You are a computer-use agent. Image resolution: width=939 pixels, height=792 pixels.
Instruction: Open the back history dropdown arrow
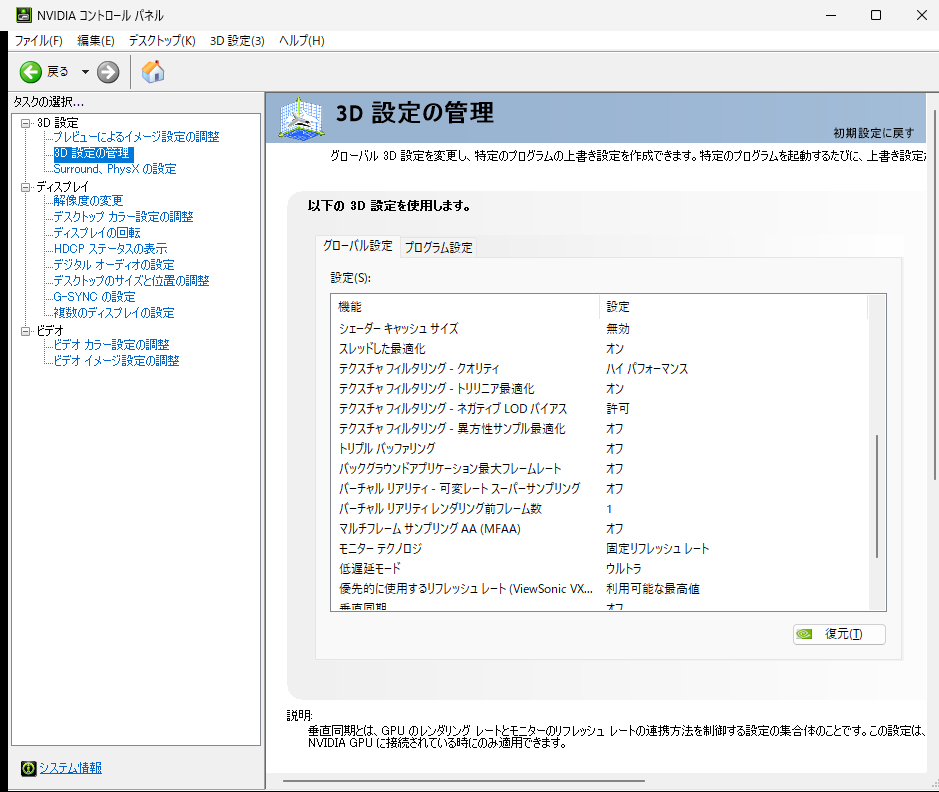(x=85, y=71)
